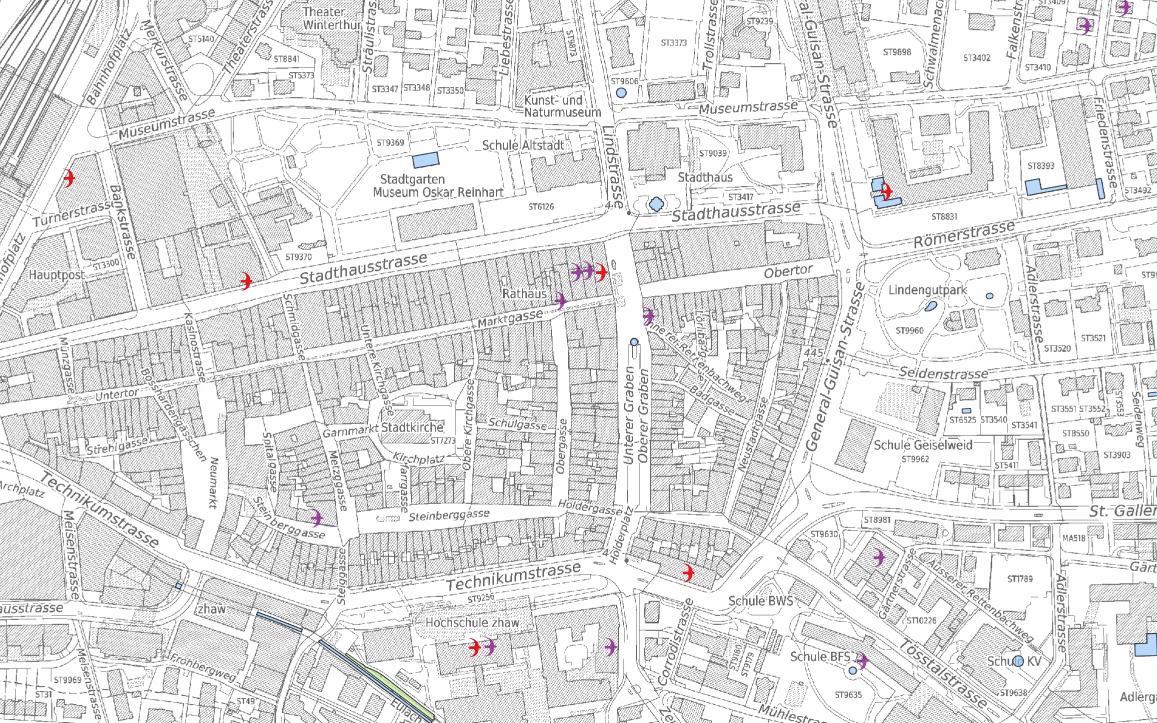1157x723 pixels.
Task: Select the purple bird marker by Gärtnerstrasse
Action: click(x=879, y=557)
